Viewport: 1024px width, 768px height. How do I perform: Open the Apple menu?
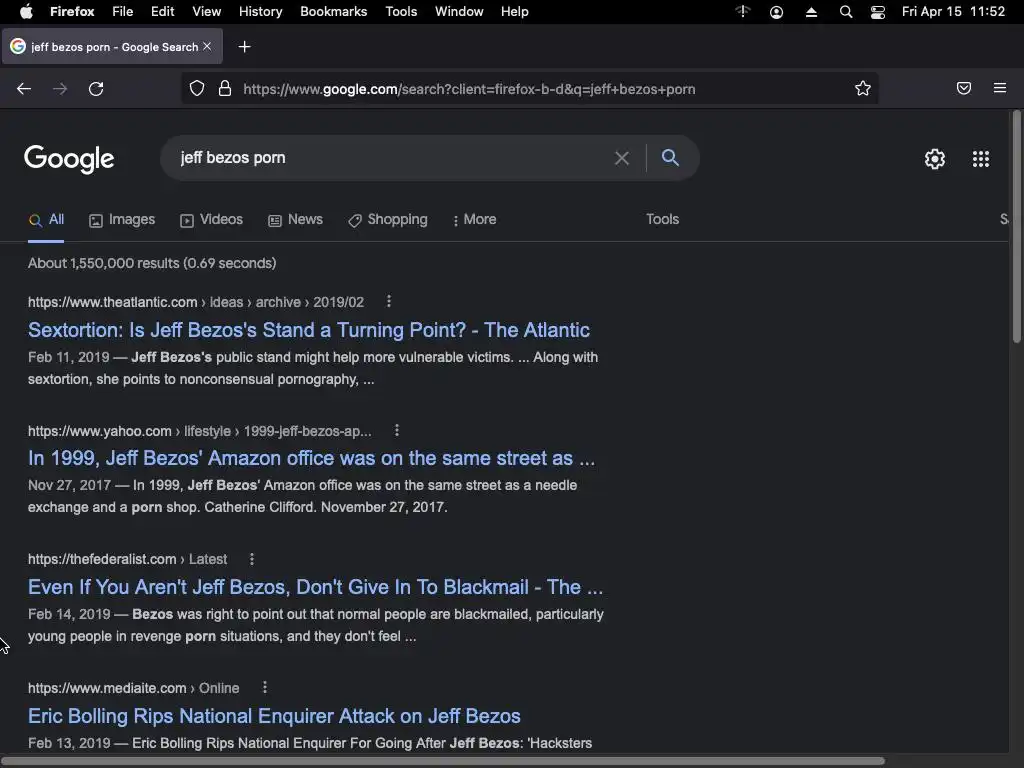coord(26,12)
